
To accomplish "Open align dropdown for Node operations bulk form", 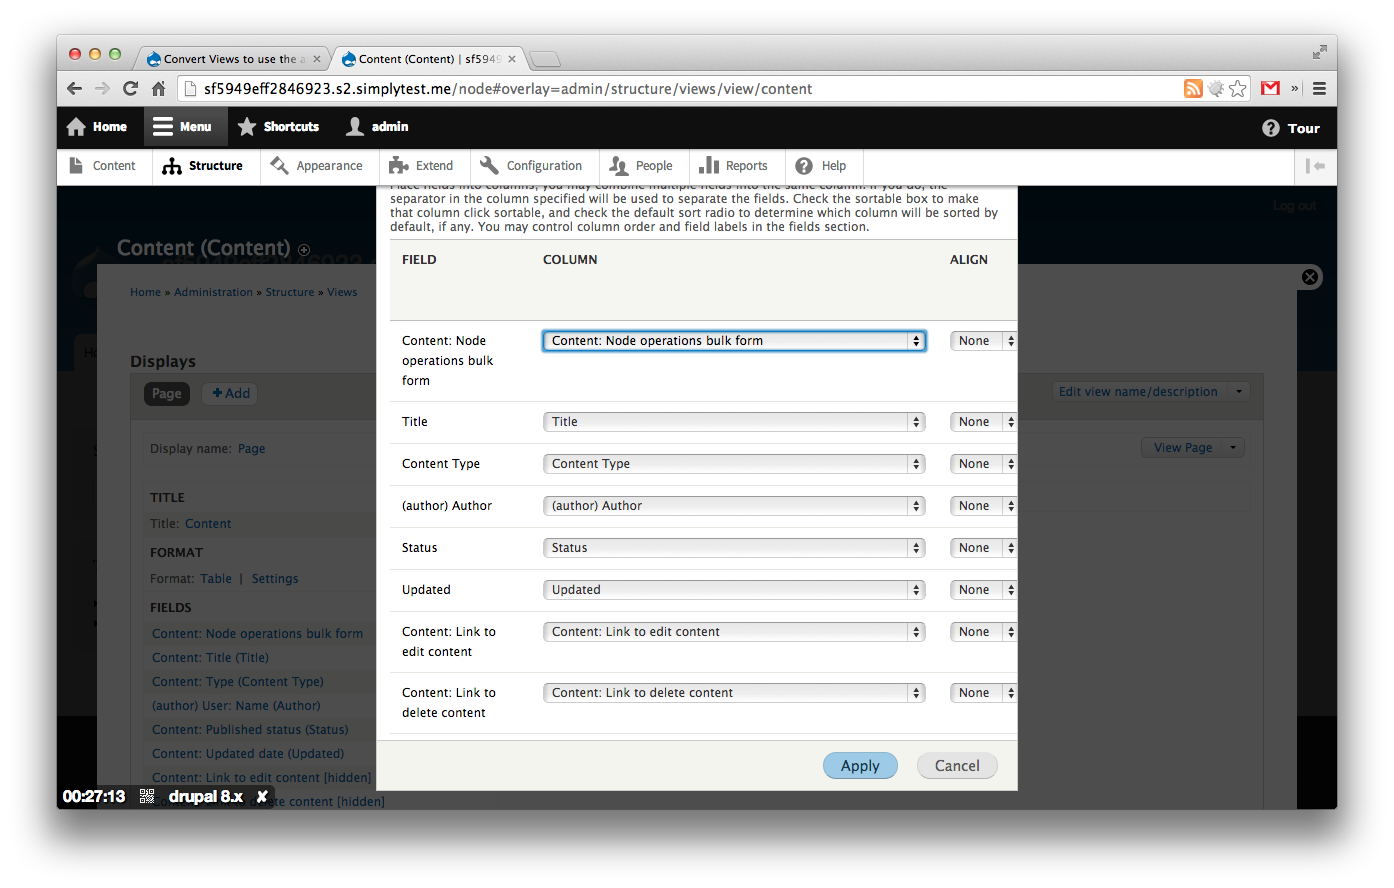I will [x=983, y=341].
